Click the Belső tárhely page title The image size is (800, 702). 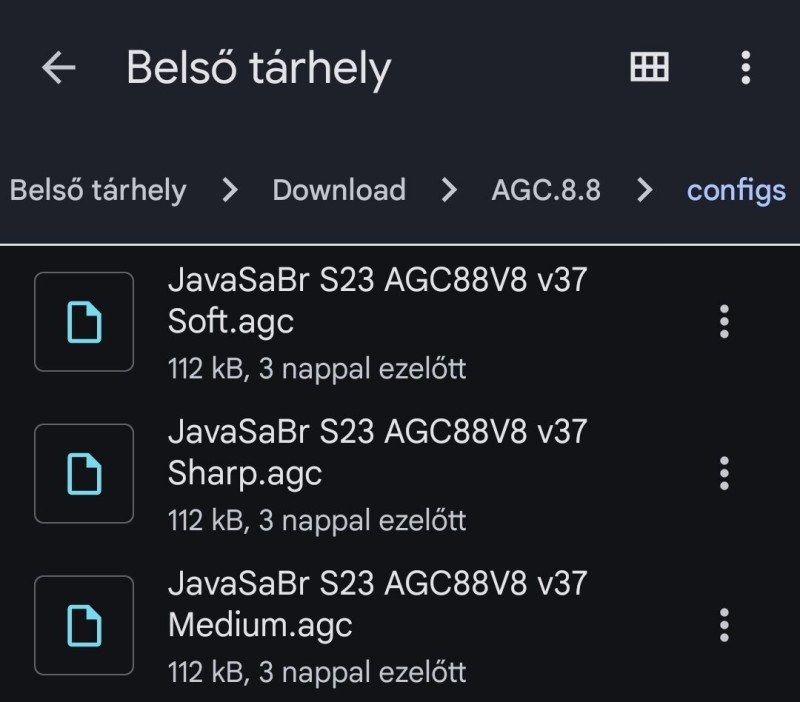pos(258,68)
